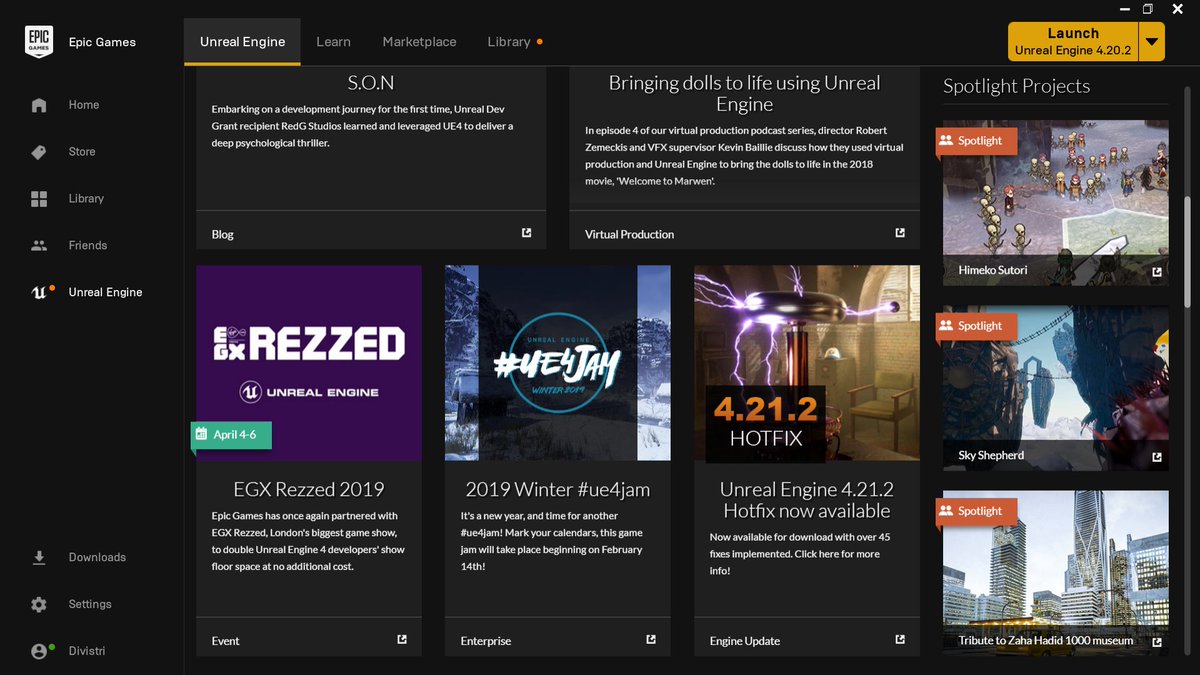The width and height of the screenshot is (1200, 675).
Task: Click external link icon on Engine Update card
Action: pos(900,639)
